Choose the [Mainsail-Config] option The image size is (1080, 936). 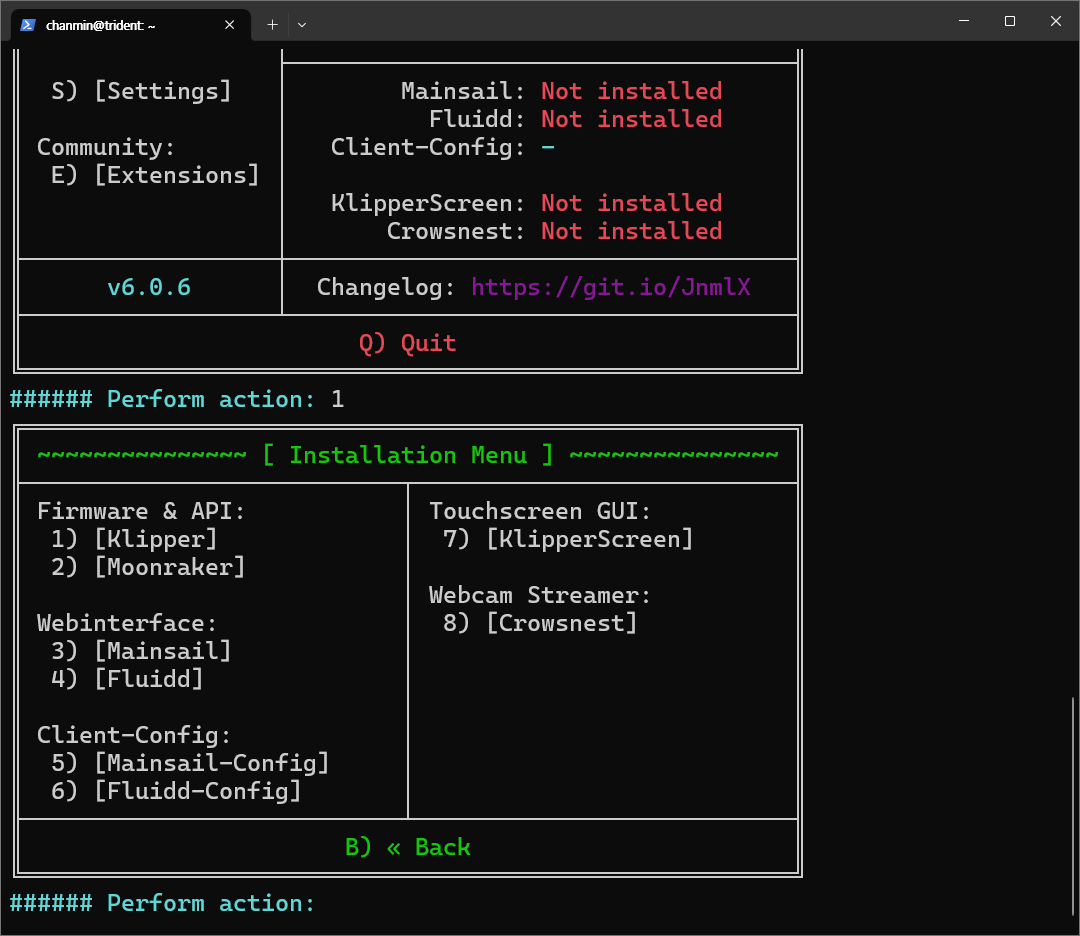211,763
